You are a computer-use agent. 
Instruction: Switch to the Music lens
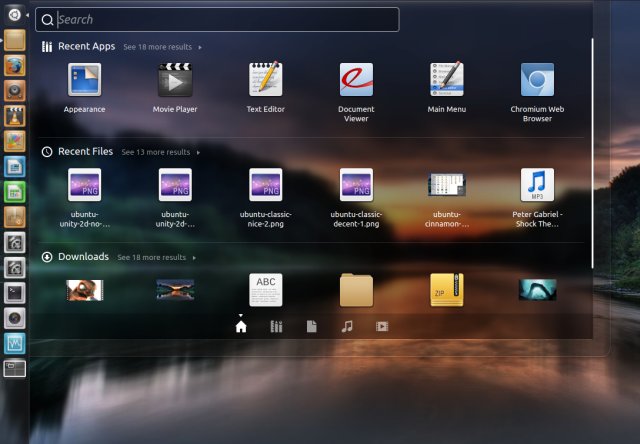pos(347,326)
